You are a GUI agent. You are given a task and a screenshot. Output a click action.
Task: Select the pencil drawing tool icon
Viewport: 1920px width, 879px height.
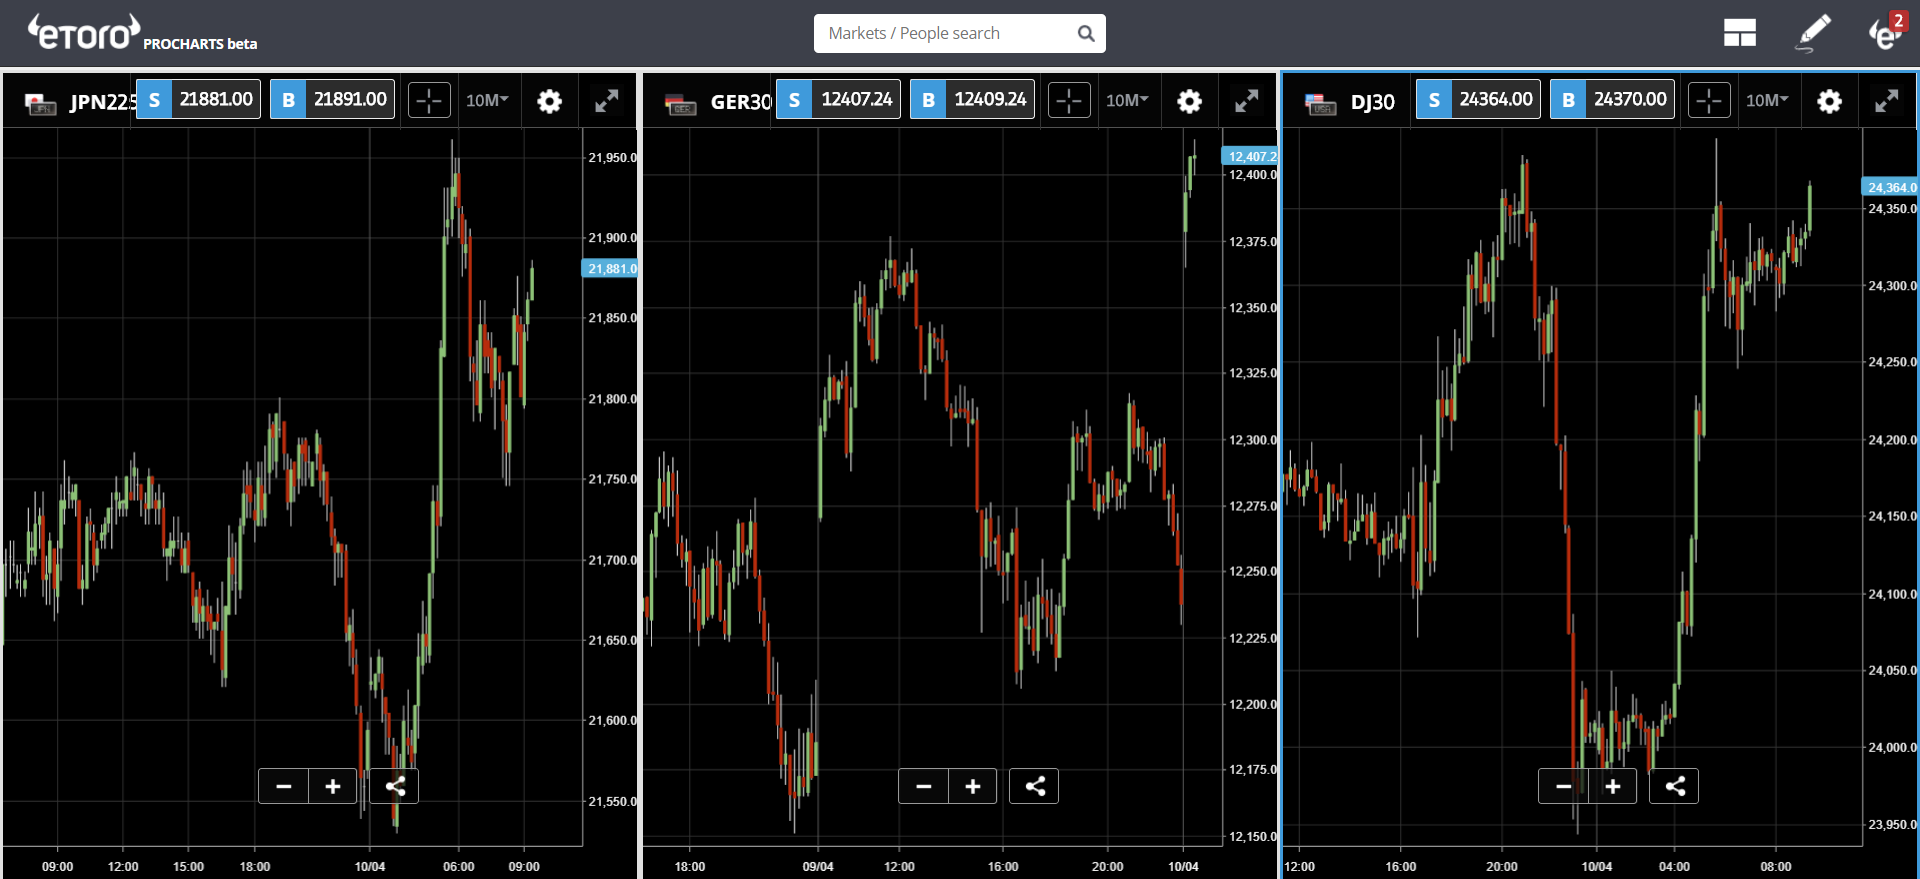[x=1814, y=33]
